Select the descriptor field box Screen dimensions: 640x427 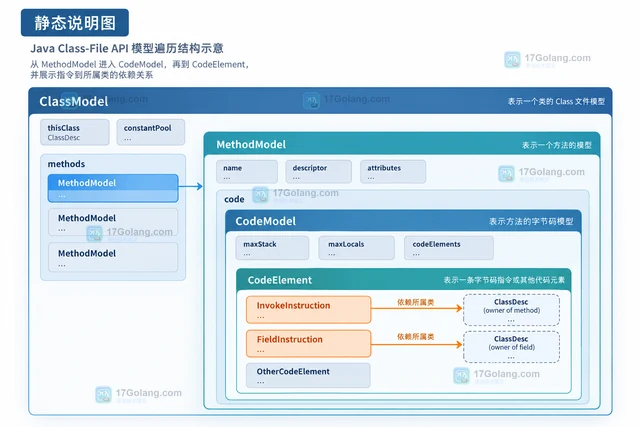coord(318,171)
